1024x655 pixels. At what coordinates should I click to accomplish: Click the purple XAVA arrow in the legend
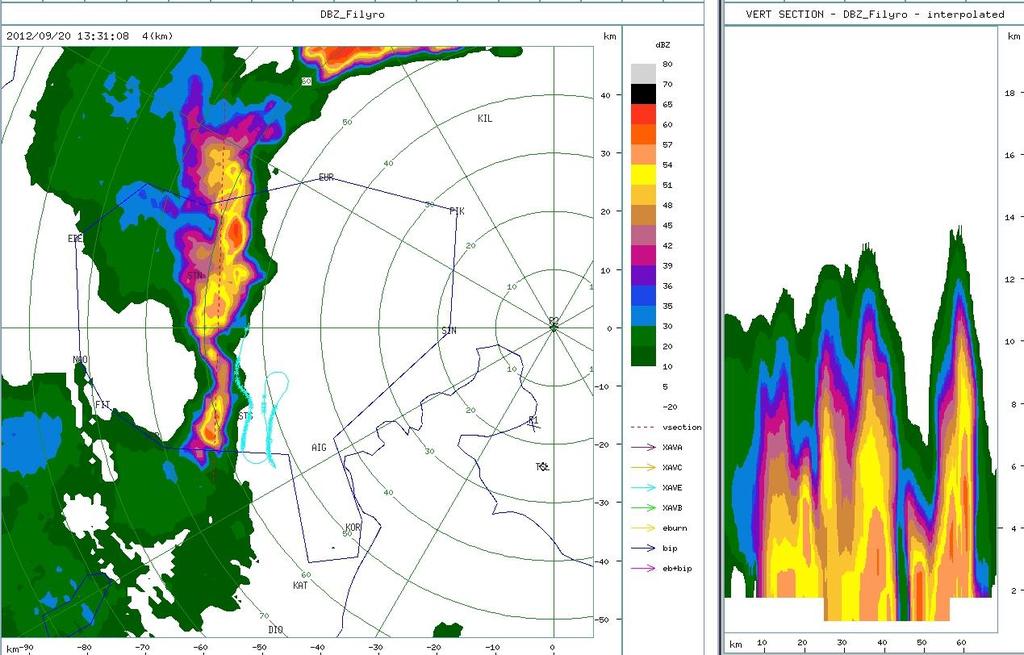[x=643, y=447]
